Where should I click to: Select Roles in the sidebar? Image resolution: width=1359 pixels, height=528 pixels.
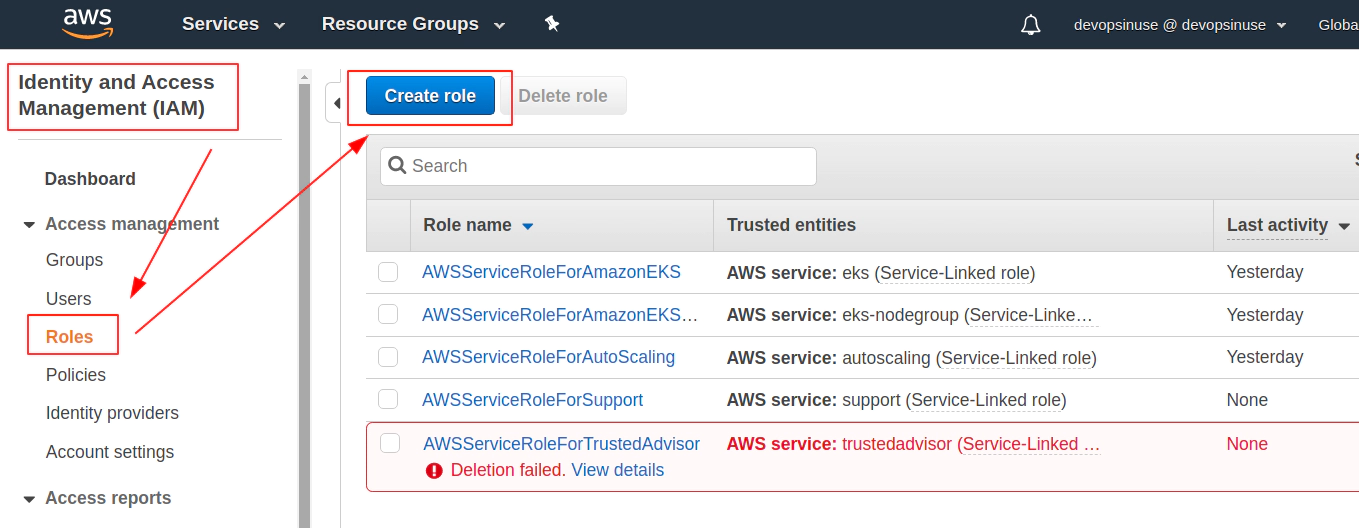click(x=70, y=337)
